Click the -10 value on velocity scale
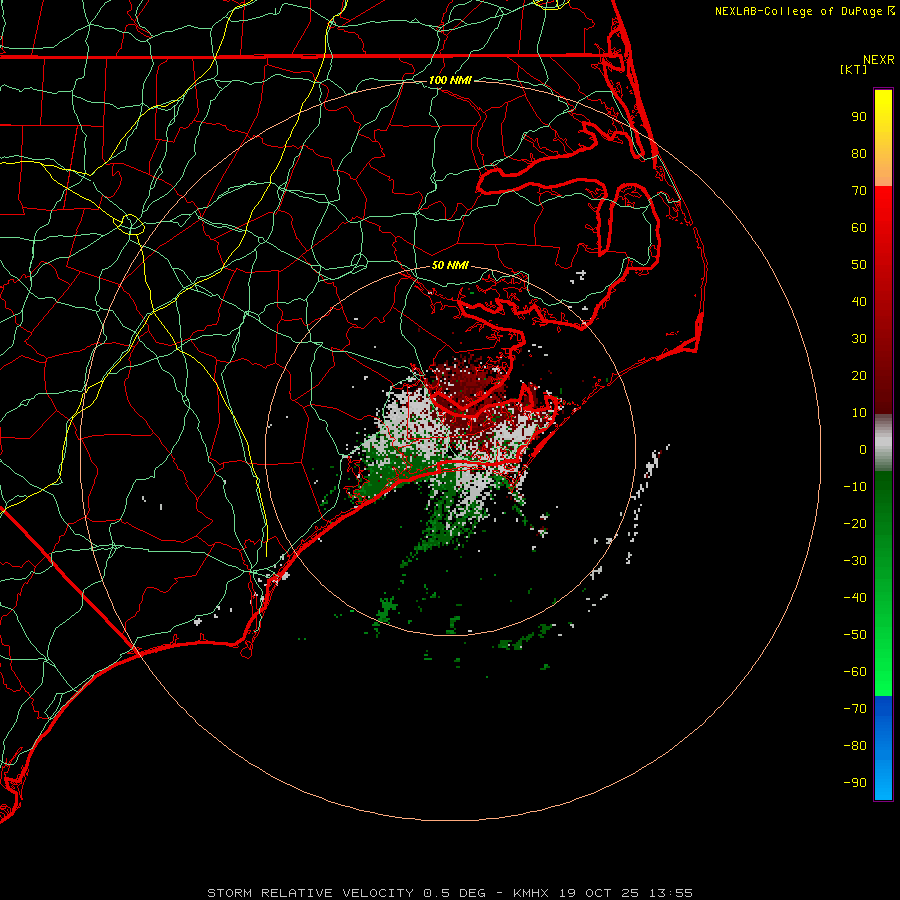 point(855,487)
